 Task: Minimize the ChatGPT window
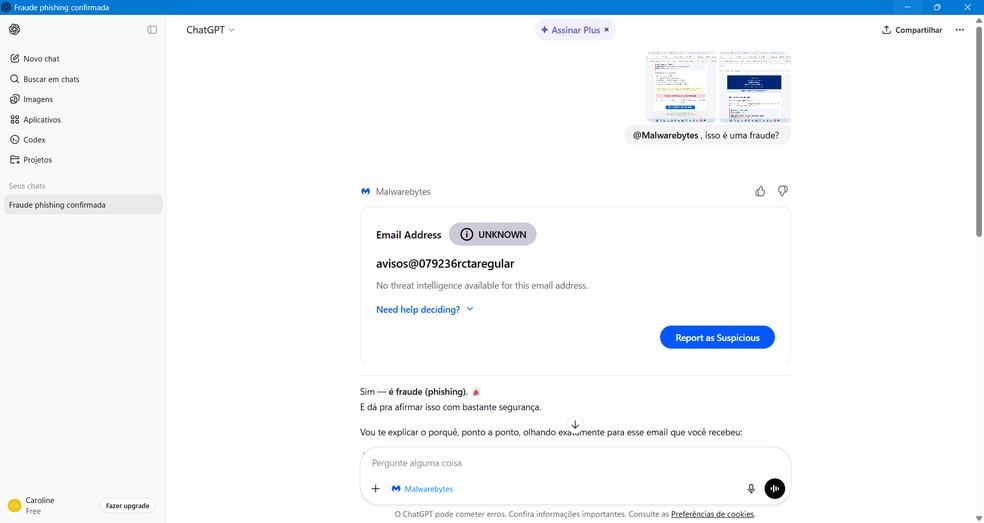[x=907, y=7]
